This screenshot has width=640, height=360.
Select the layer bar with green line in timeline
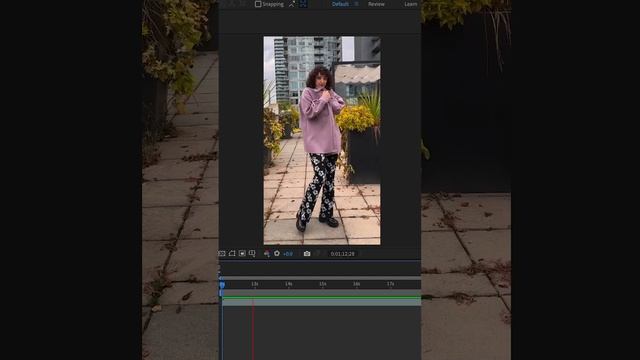point(322,301)
